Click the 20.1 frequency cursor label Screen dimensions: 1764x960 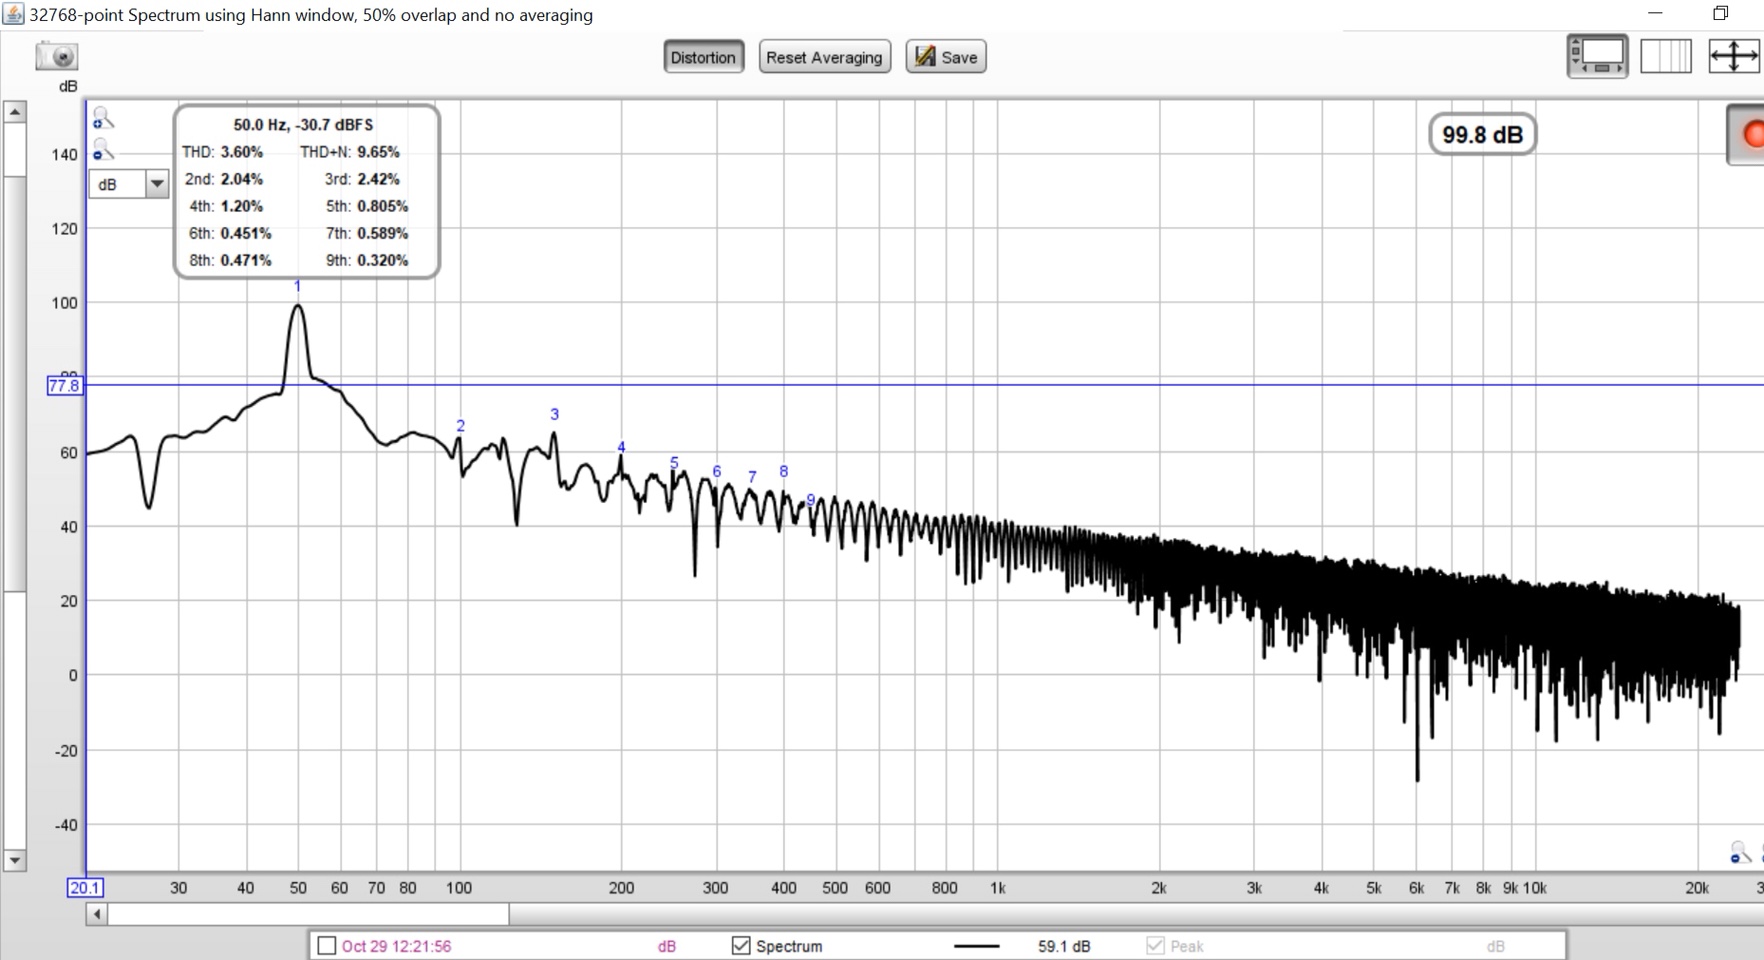click(x=85, y=887)
